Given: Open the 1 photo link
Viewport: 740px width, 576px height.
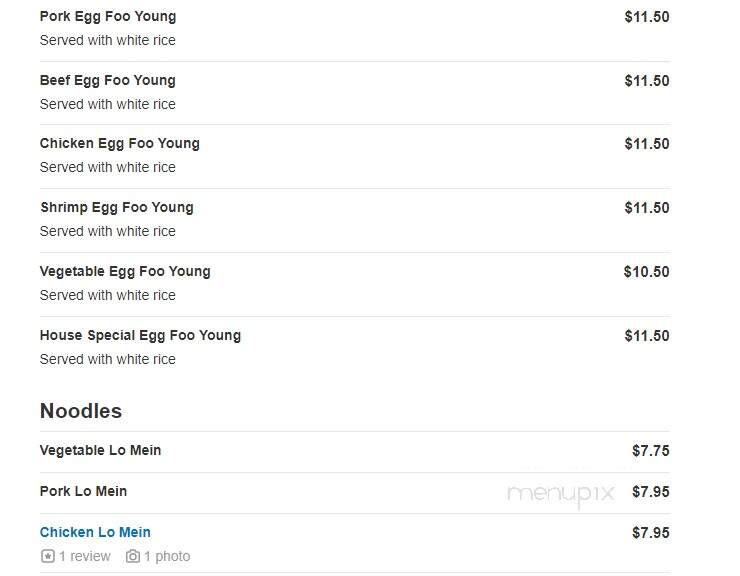Looking at the screenshot, I should pos(167,556).
